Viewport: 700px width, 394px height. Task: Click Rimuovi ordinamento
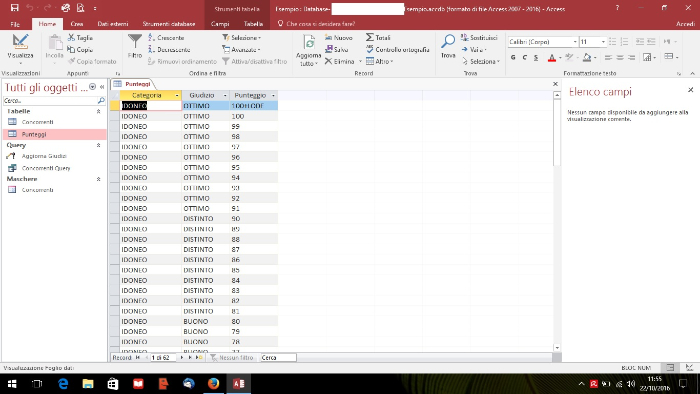tap(182, 62)
